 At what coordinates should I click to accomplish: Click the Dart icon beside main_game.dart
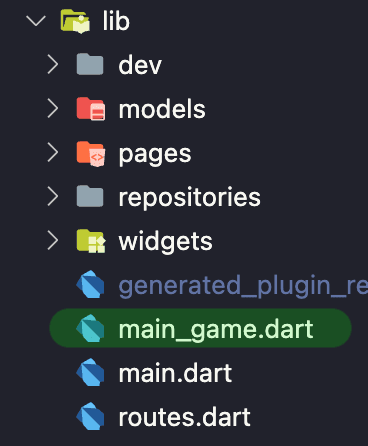click(x=90, y=328)
